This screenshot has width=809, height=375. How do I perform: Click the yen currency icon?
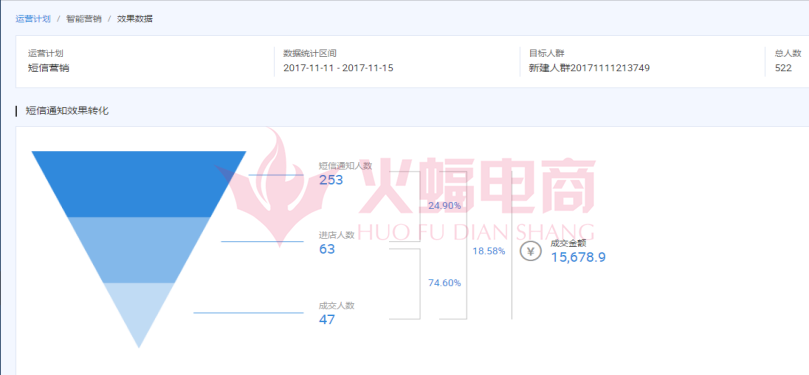[x=530, y=251]
